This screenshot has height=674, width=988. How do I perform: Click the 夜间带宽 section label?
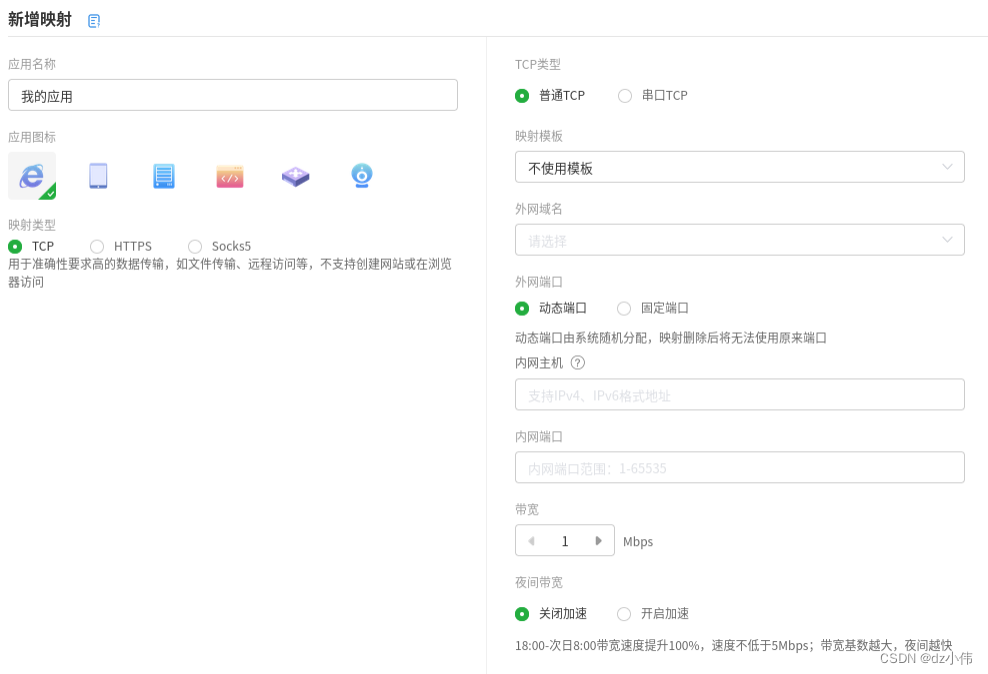pos(539,583)
